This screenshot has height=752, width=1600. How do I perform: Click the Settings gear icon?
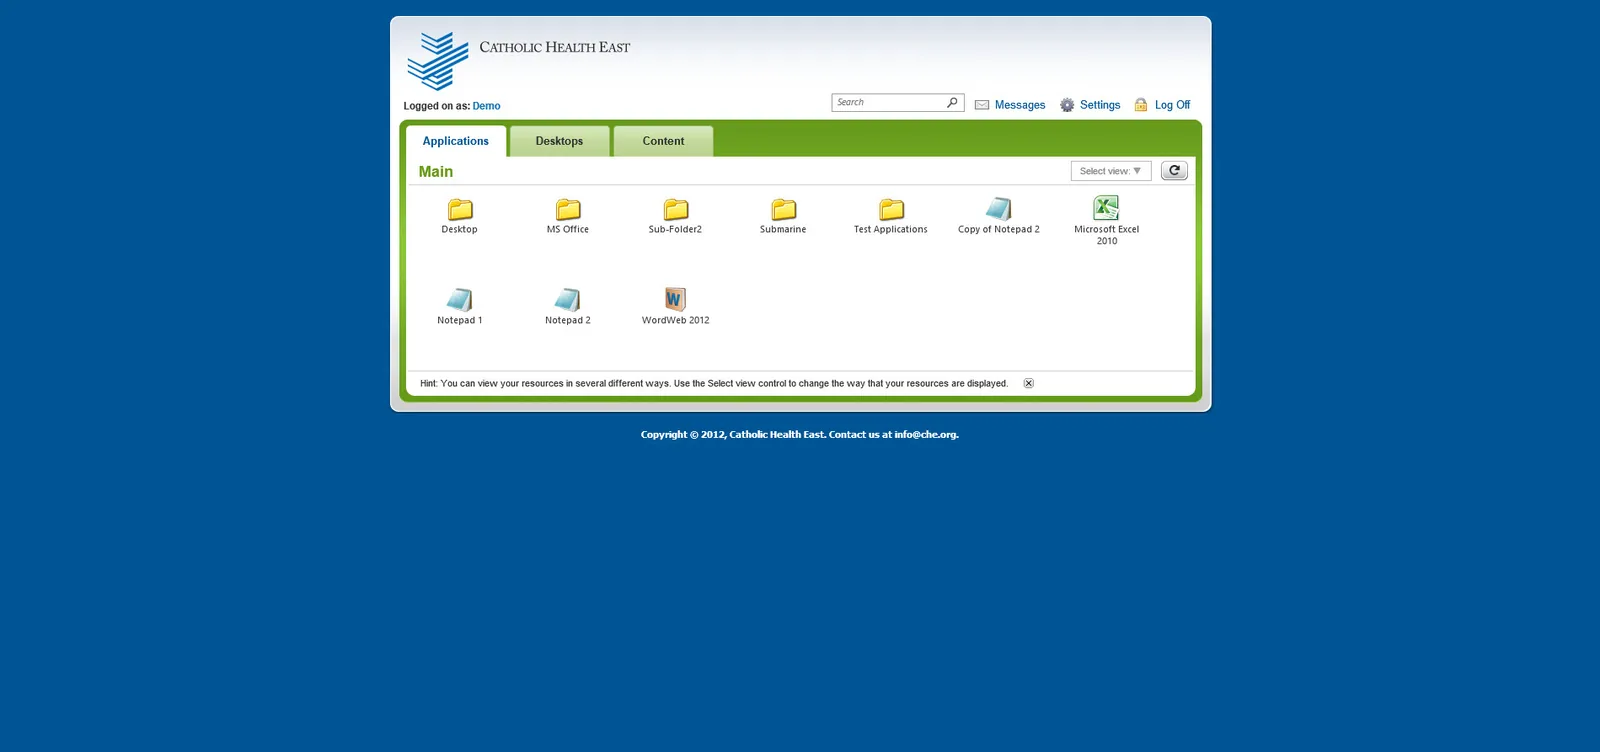coord(1067,105)
